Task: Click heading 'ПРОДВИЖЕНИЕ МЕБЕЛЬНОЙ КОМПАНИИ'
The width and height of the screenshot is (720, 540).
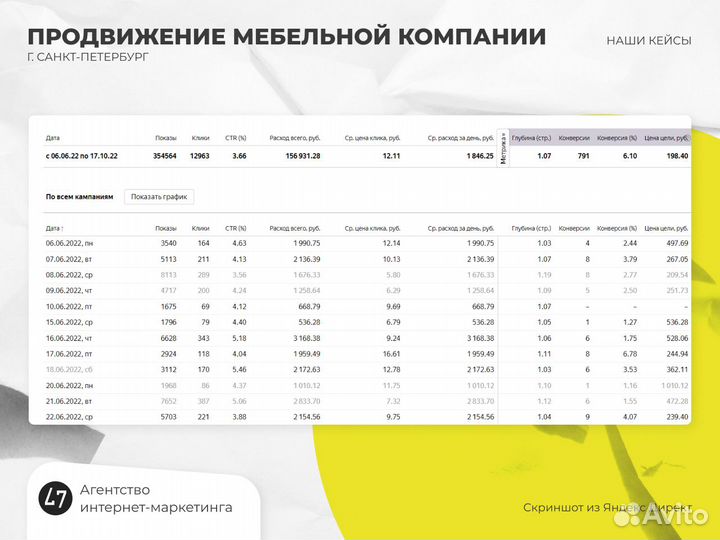Action: (287, 36)
